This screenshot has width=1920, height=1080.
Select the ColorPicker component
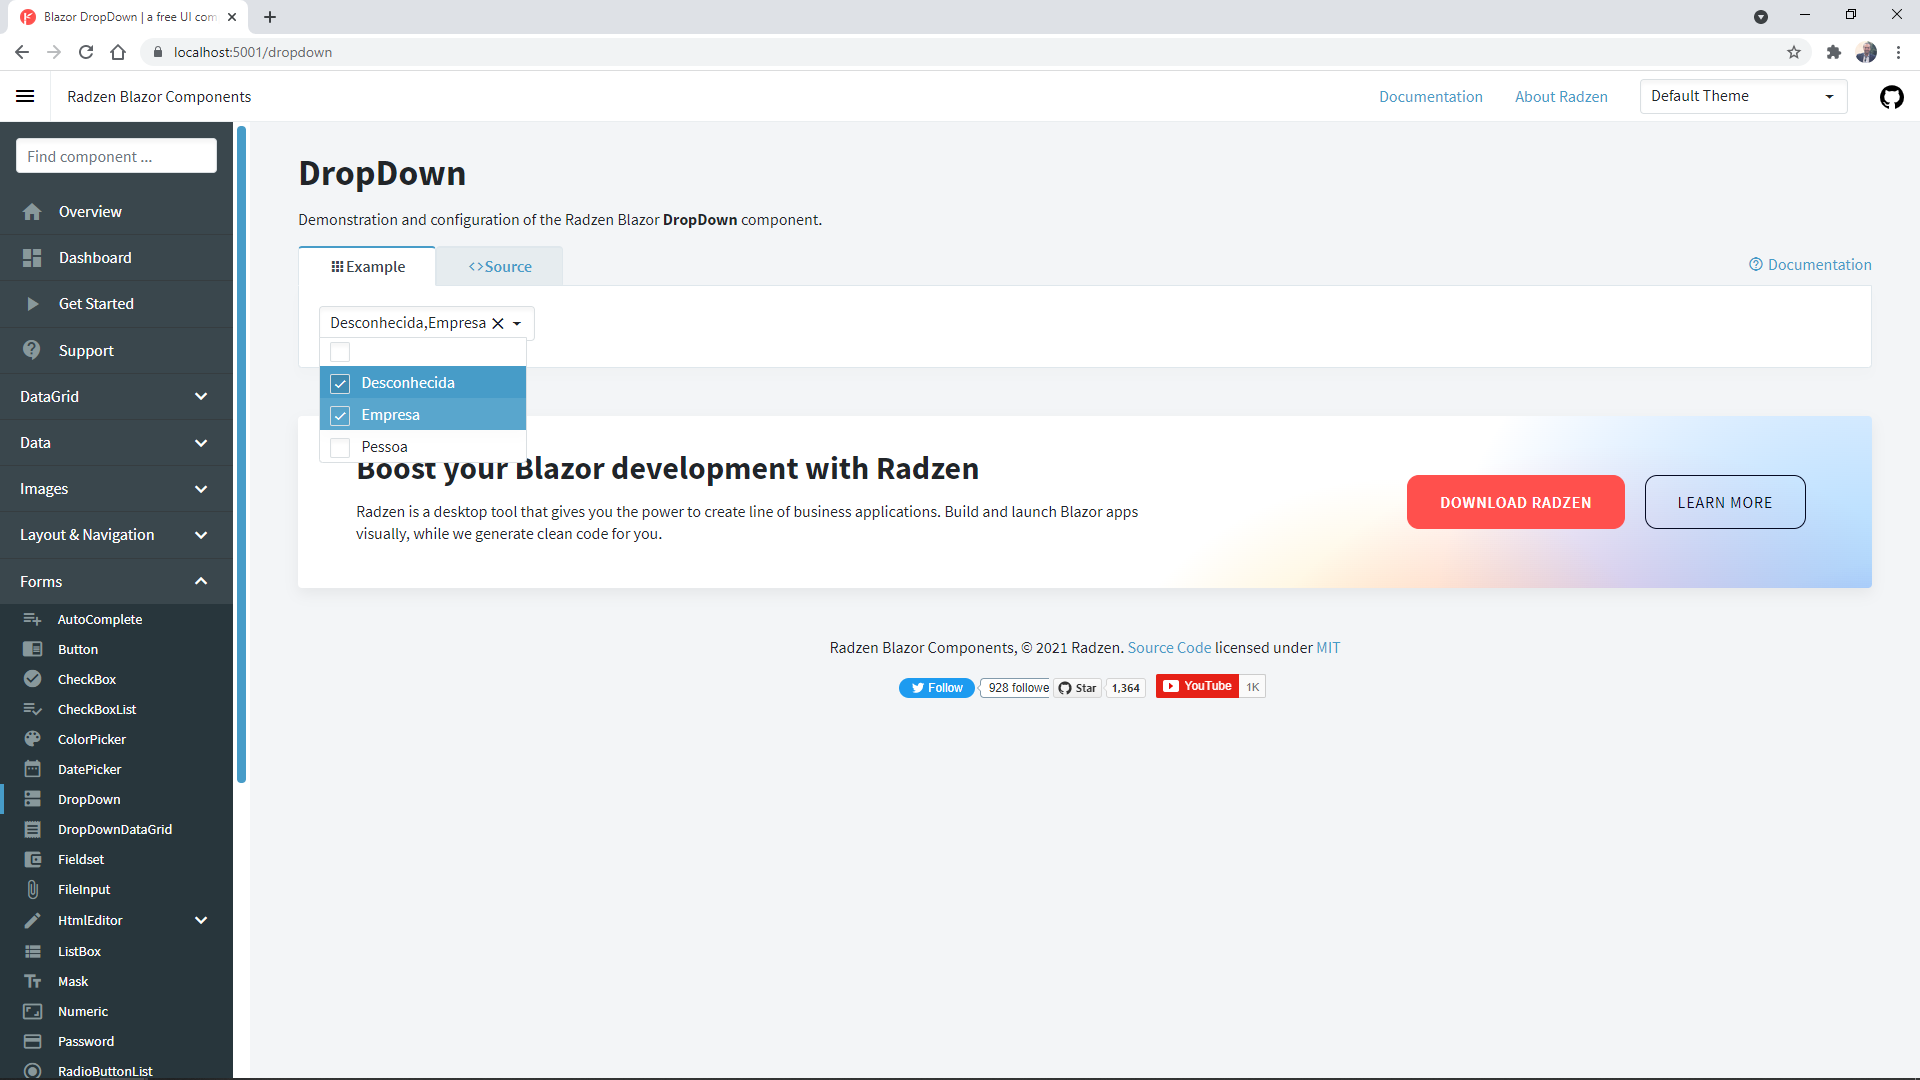pyautogui.click(x=90, y=739)
